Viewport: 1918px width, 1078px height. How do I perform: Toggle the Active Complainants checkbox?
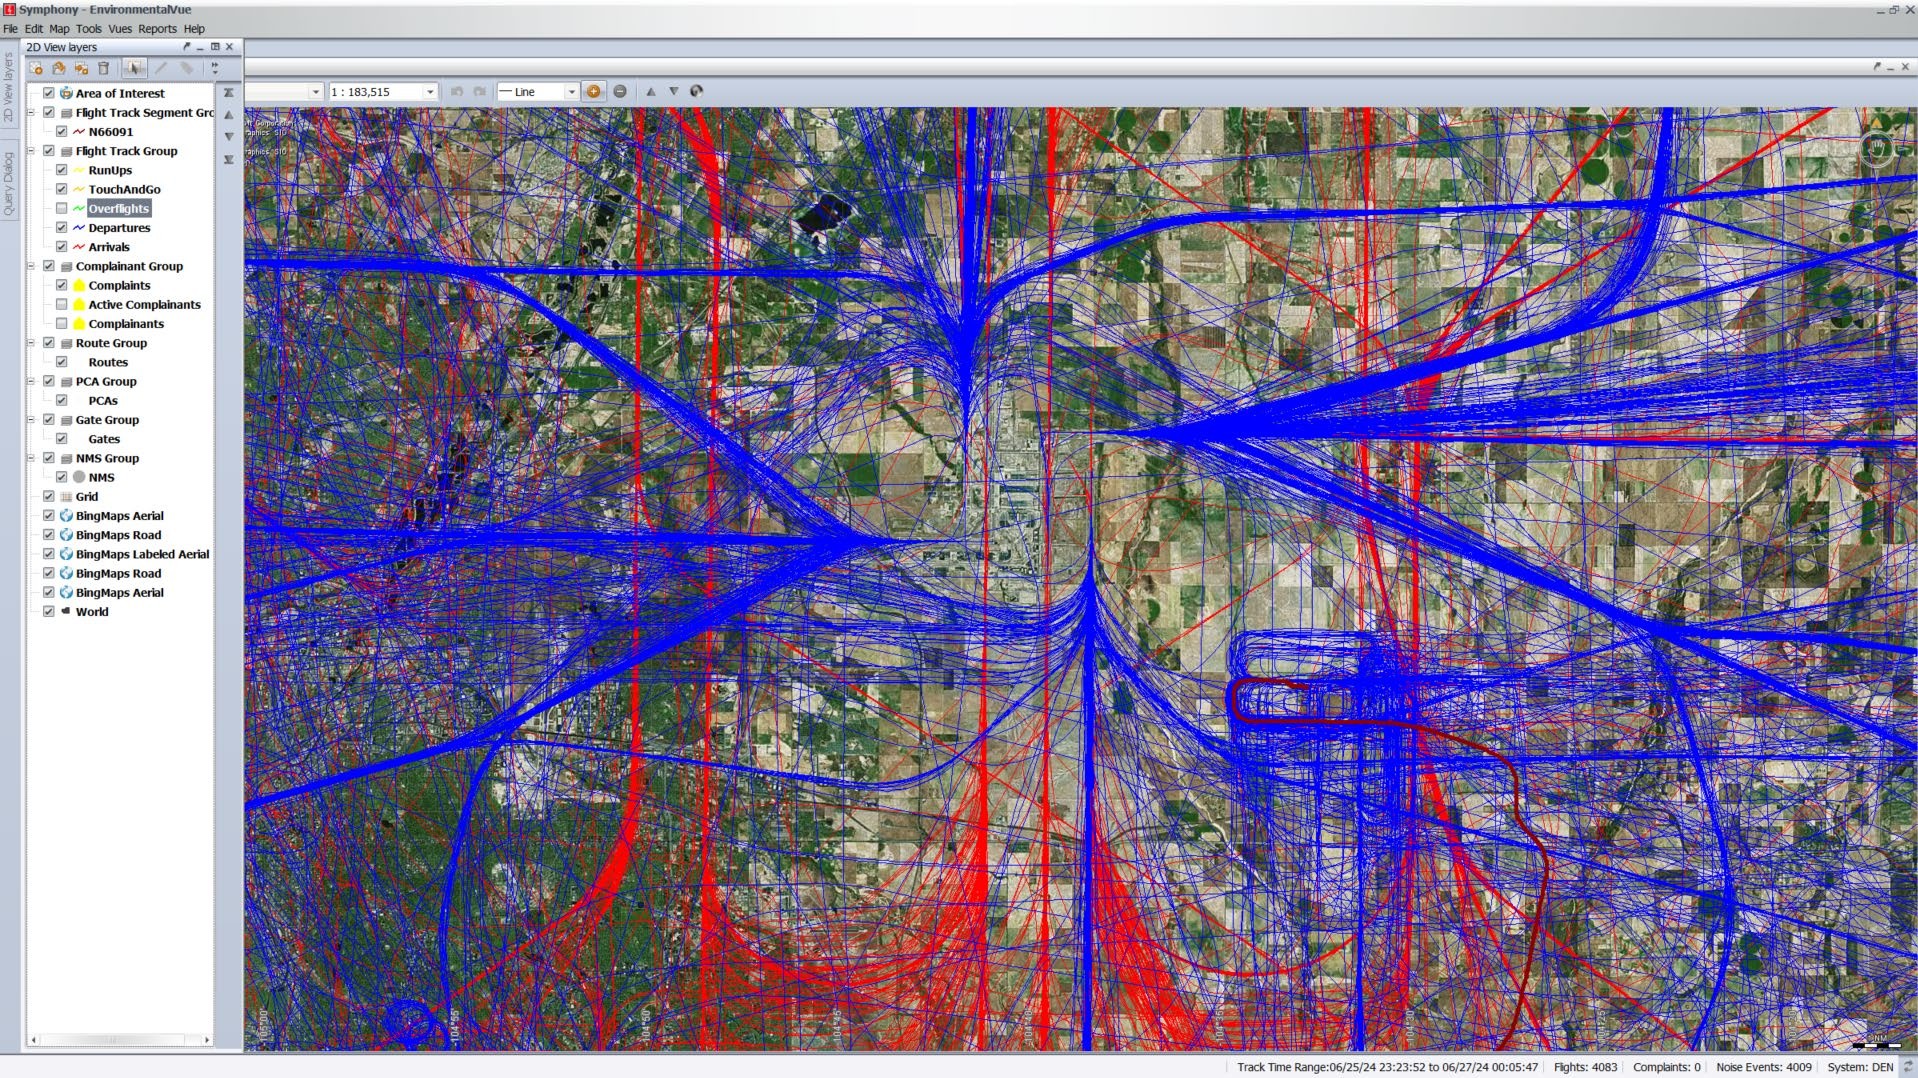(62, 305)
